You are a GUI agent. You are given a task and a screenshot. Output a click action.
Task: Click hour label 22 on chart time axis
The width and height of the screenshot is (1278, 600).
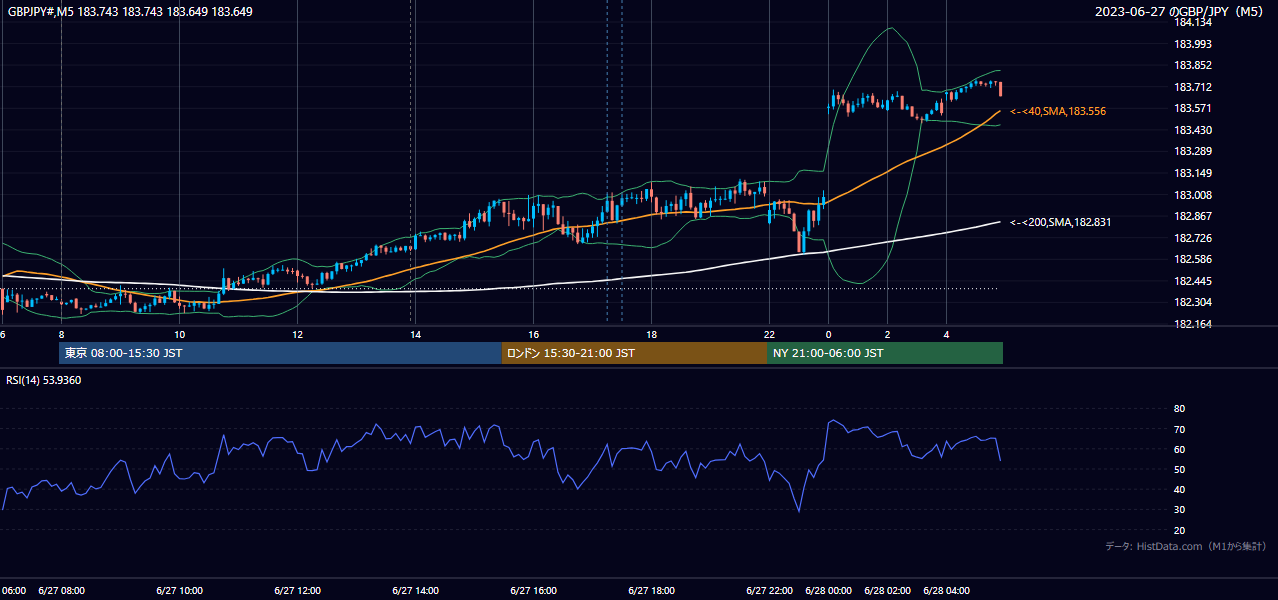[769, 334]
